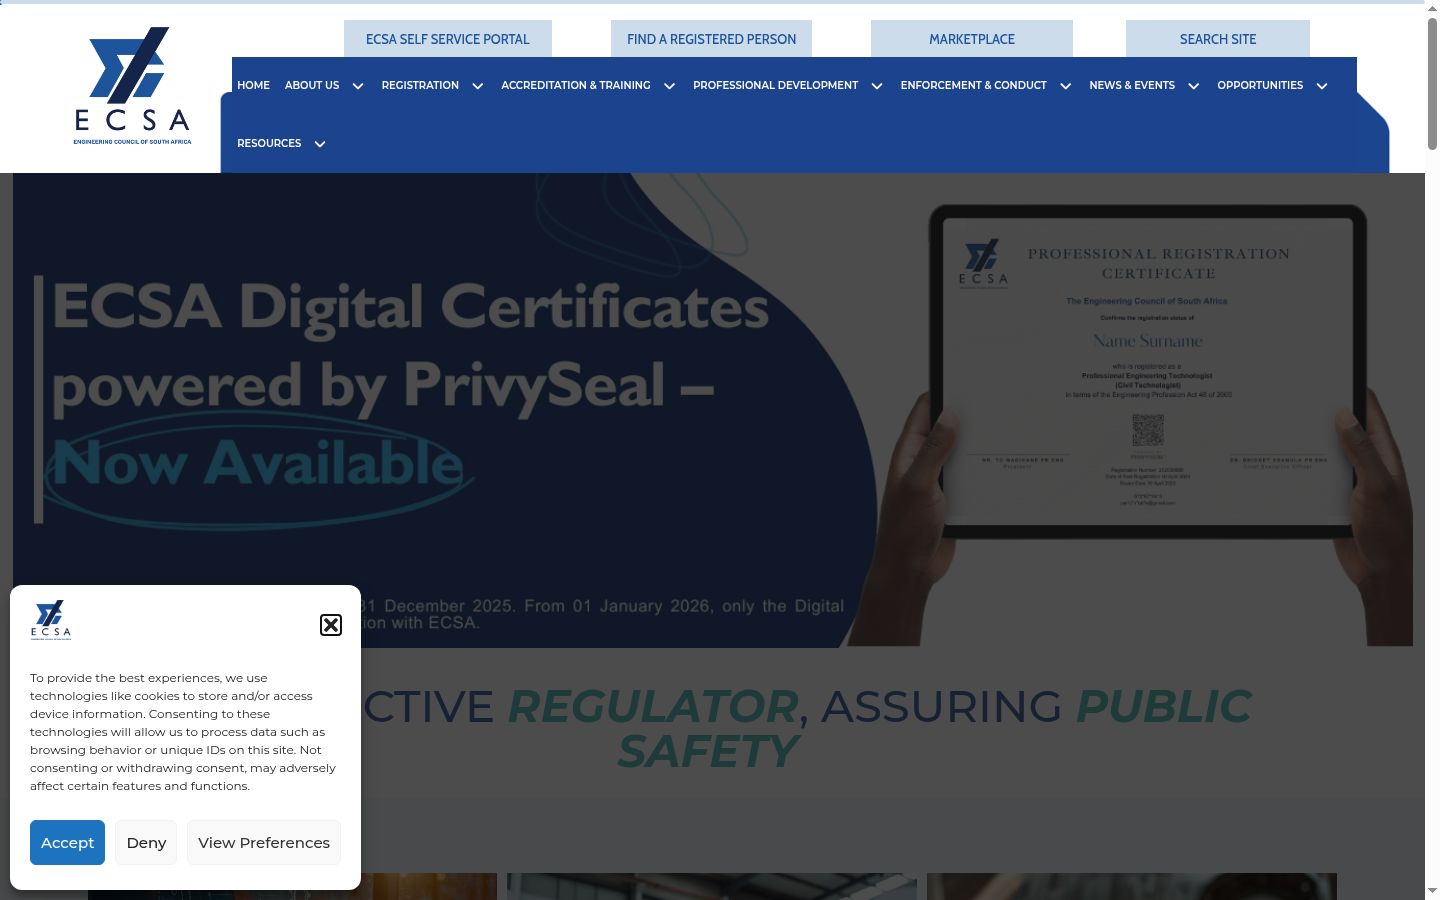Click the scrollbar up arrow
The height and width of the screenshot is (900, 1440).
1432,9
